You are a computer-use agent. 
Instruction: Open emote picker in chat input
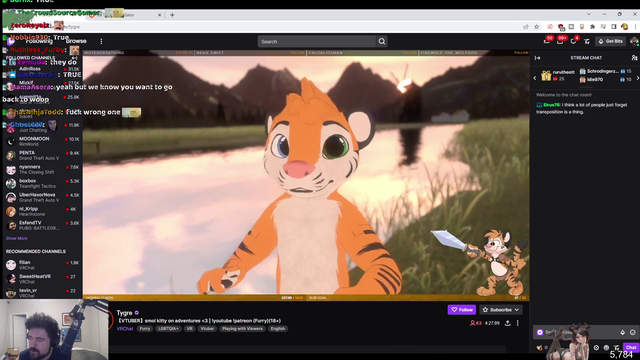tap(633, 332)
